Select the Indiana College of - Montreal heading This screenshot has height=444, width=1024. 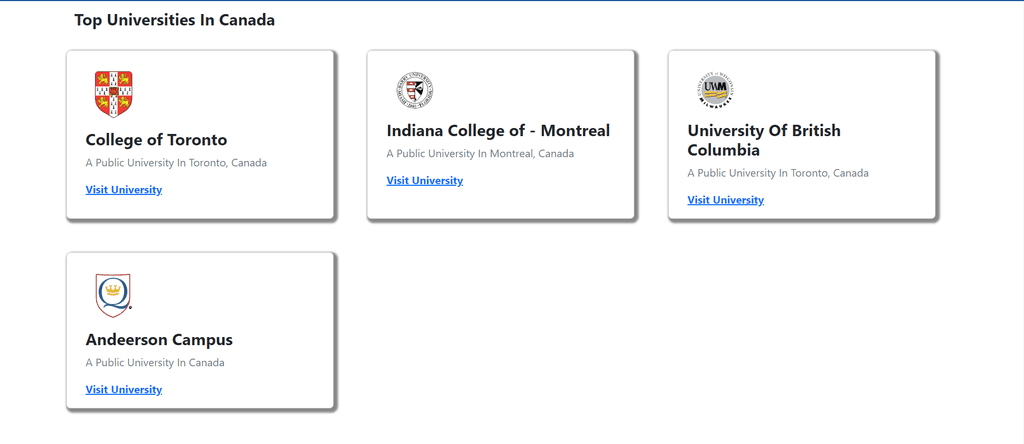498,131
